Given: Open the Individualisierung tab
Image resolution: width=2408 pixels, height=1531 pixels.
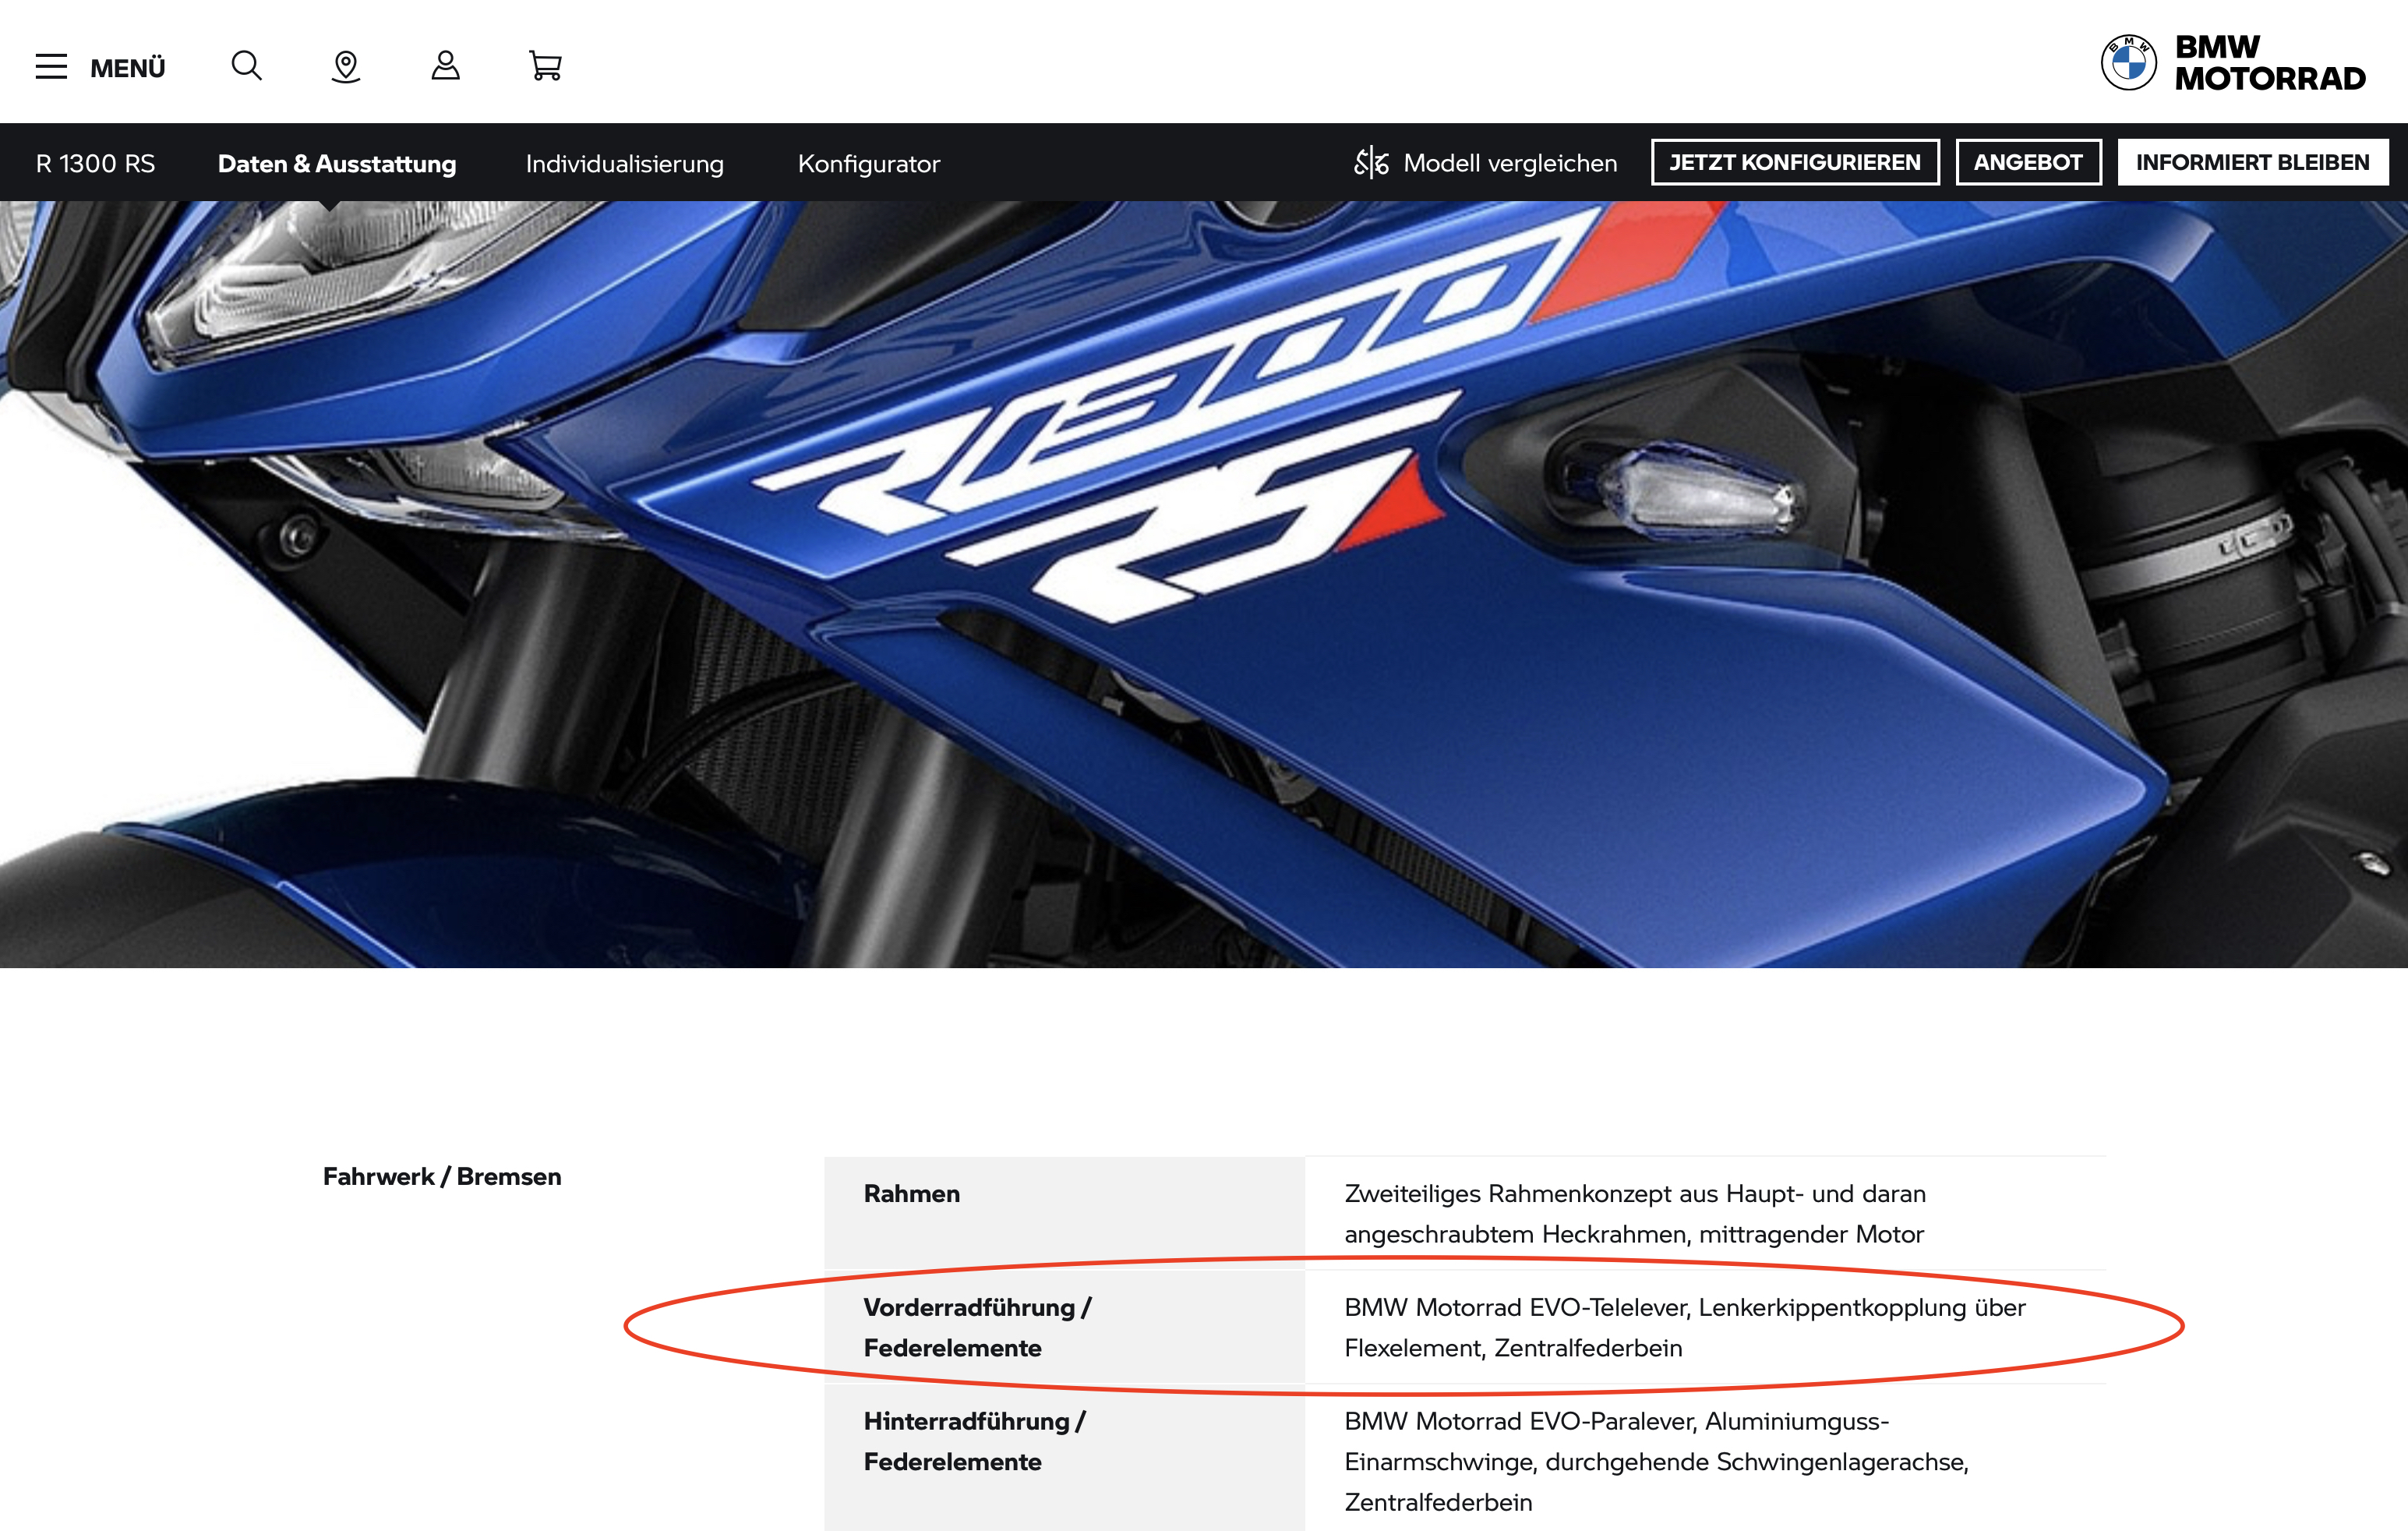Looking at the screenshot, I should (x=624, y=164).
